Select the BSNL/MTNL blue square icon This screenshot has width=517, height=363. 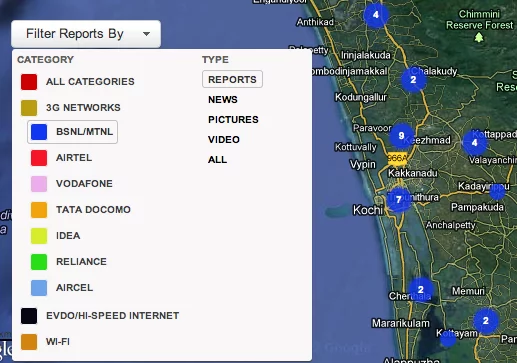(39, 132)
